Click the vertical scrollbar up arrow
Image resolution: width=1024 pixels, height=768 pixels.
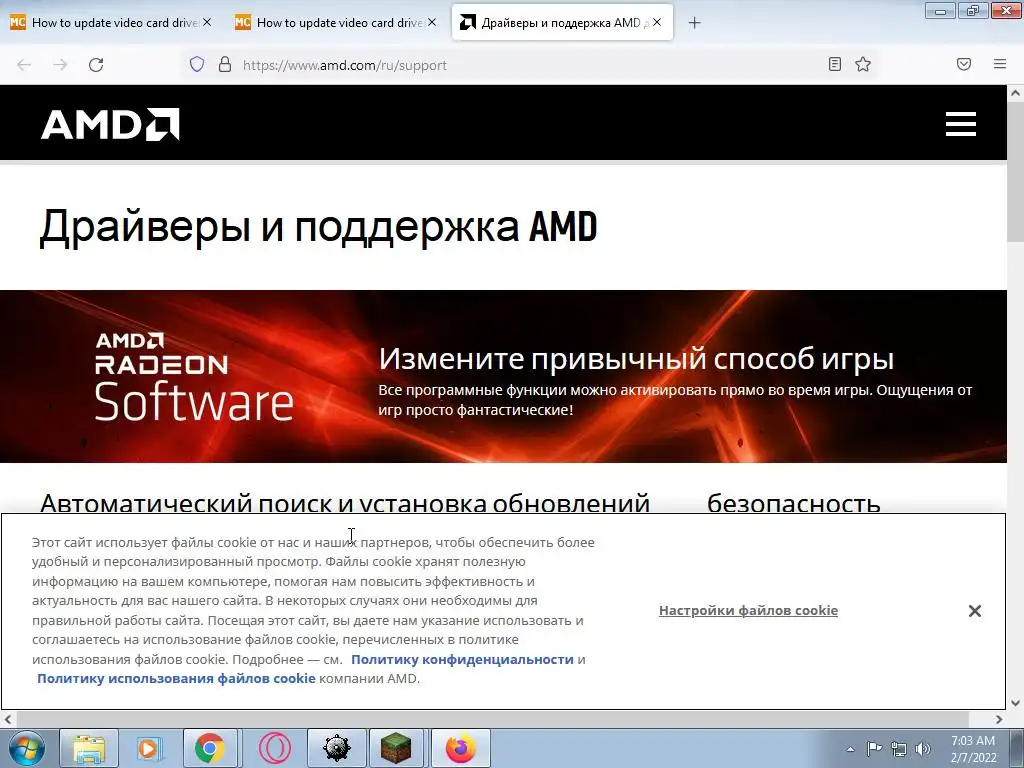1016,93
